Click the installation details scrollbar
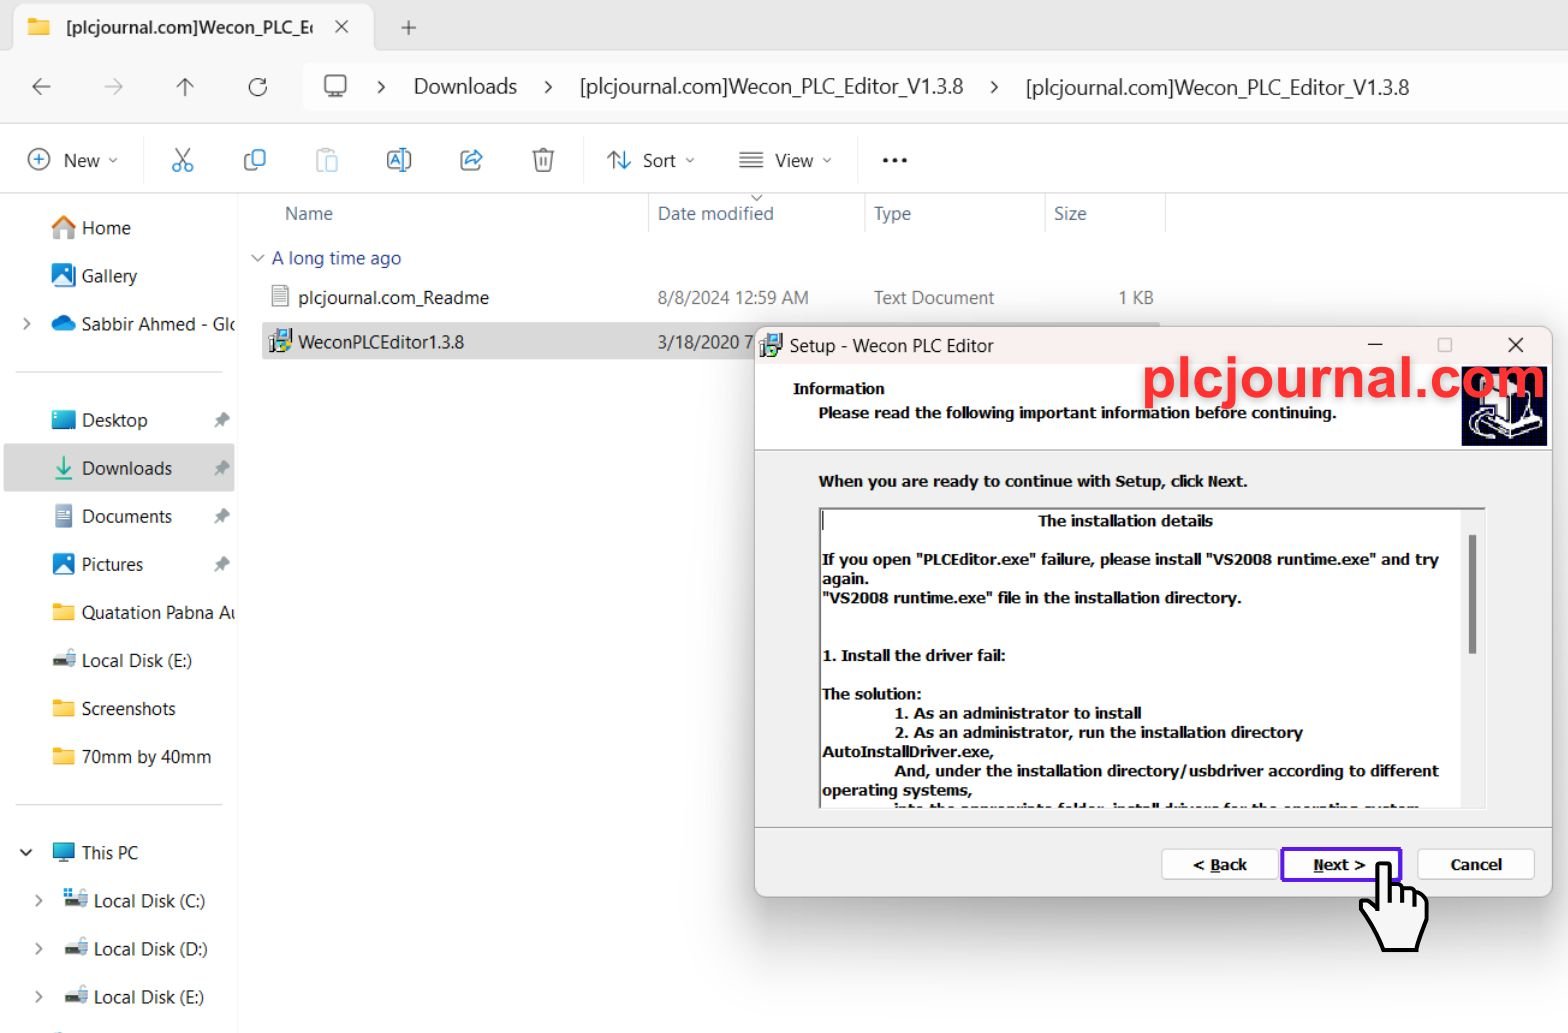Image resolution: width=1568 pixels, height=1033 pixels. point(1472,595)
